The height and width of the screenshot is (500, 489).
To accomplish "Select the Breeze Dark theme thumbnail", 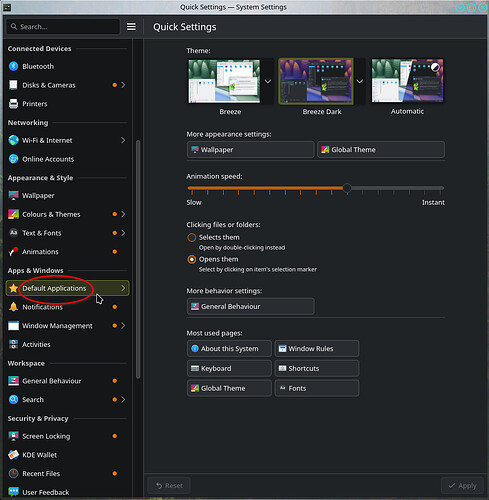I will pyautogui.click(x=316, y=81).
